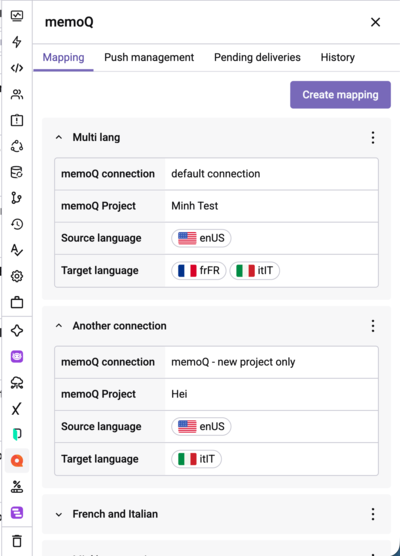Open the history clock sidebar icon
Image resolution: width=400 pixels, height=556 pixels.
(17, 224)
